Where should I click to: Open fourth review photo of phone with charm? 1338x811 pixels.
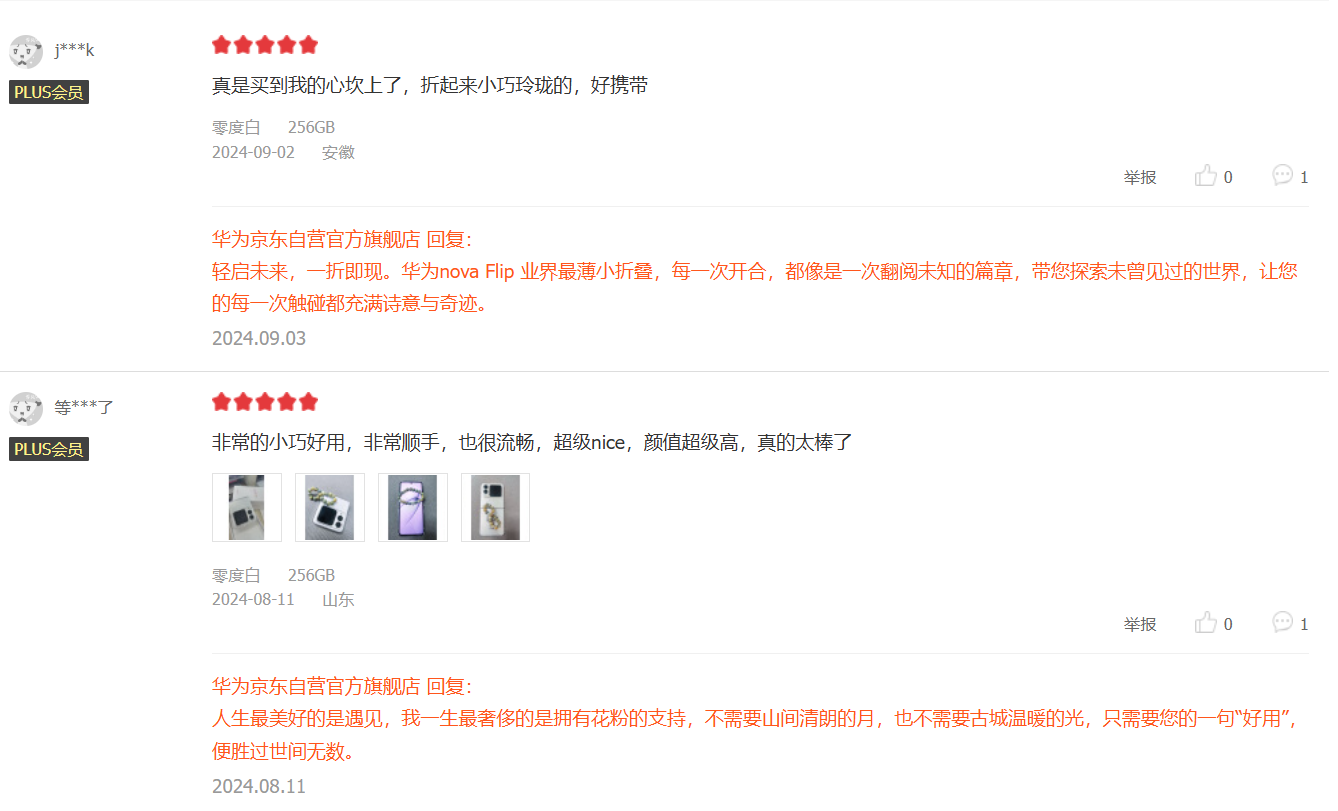[x=496, y=507]
